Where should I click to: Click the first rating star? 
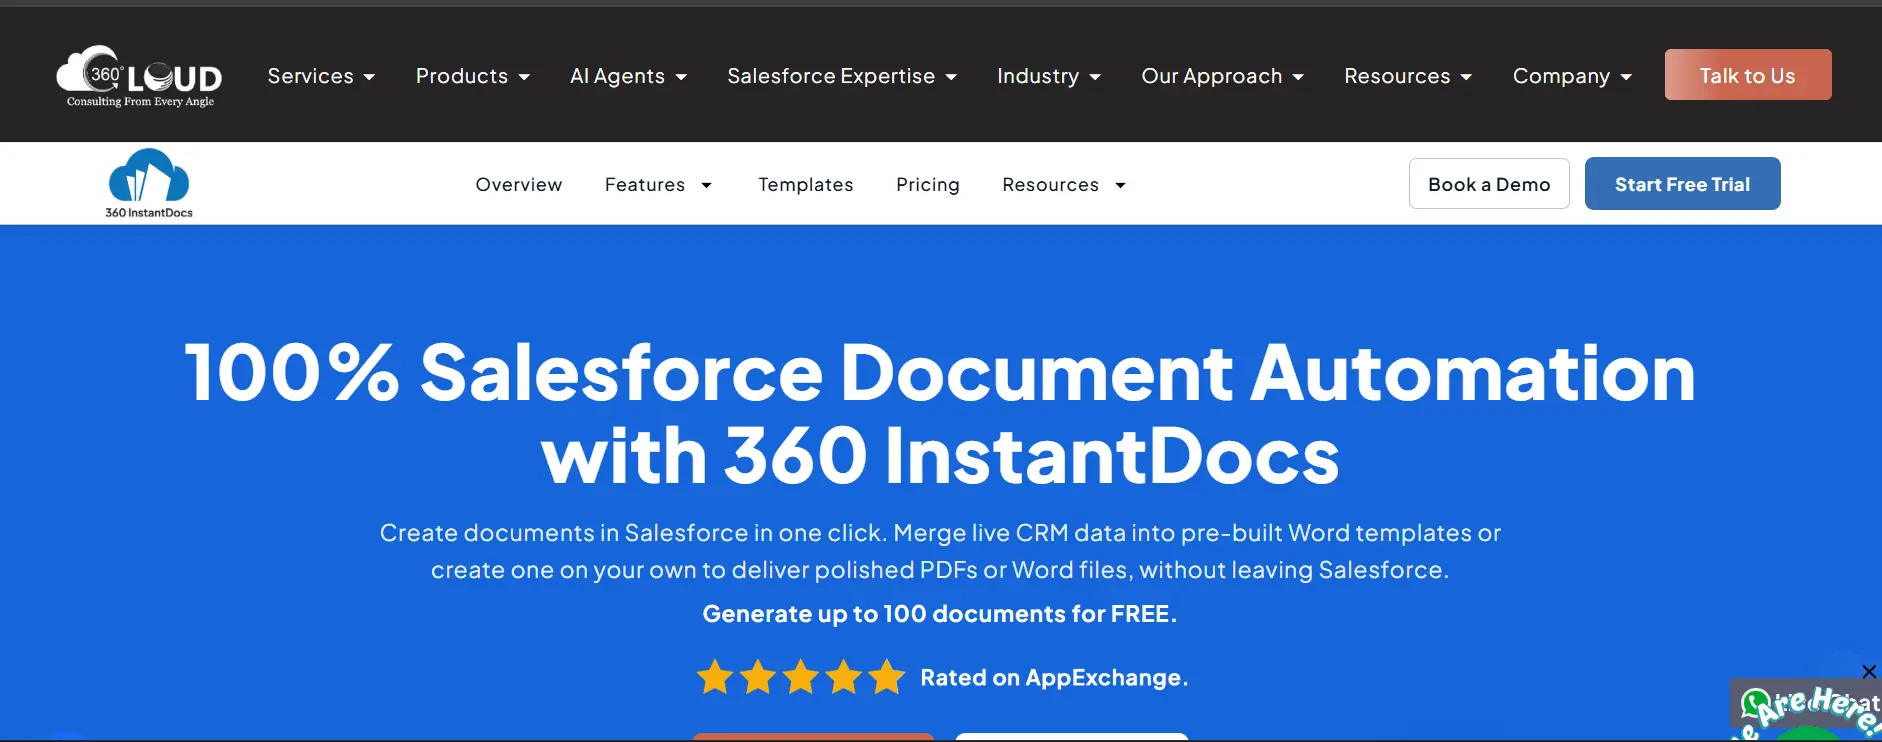point(715,677)
